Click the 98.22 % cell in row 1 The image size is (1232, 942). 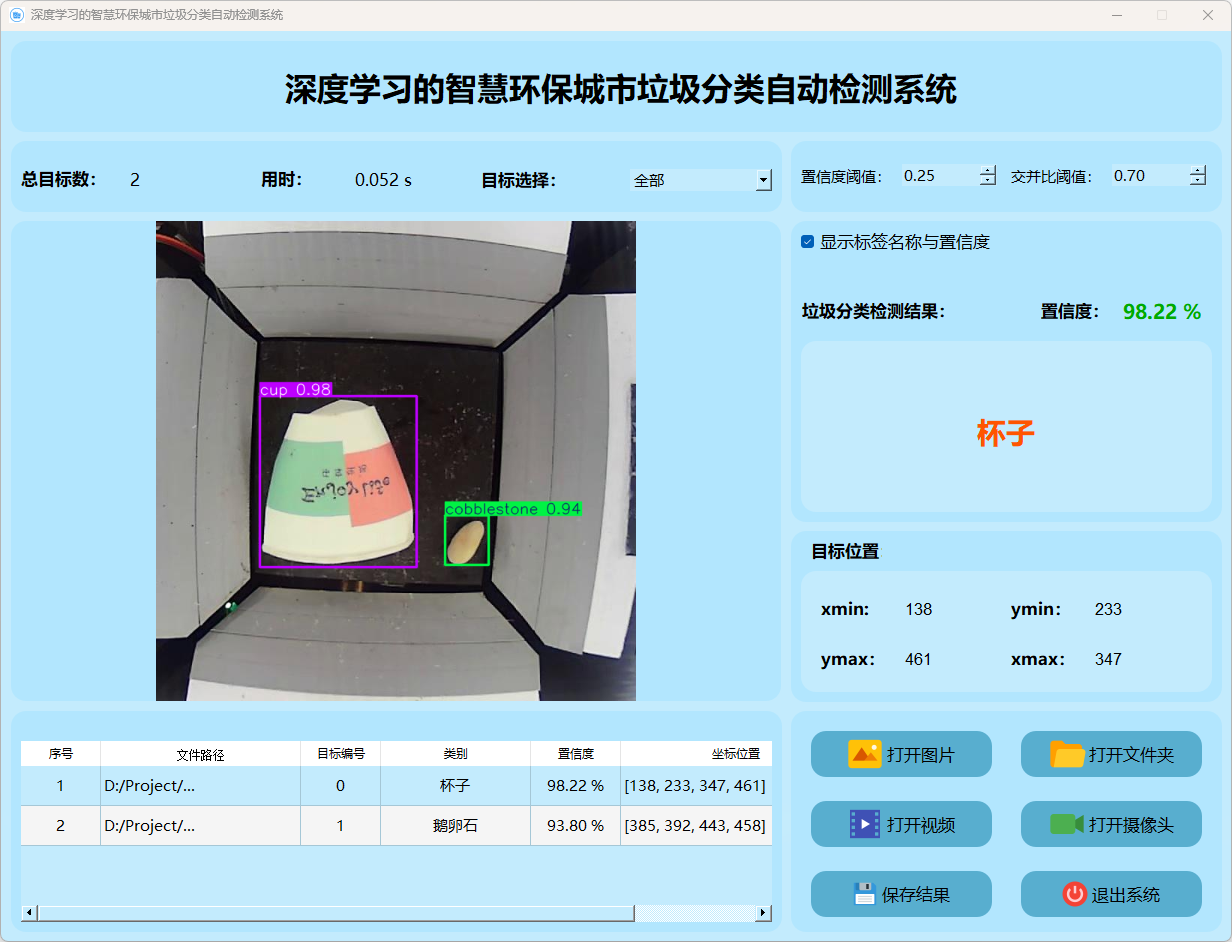(576, 786)
